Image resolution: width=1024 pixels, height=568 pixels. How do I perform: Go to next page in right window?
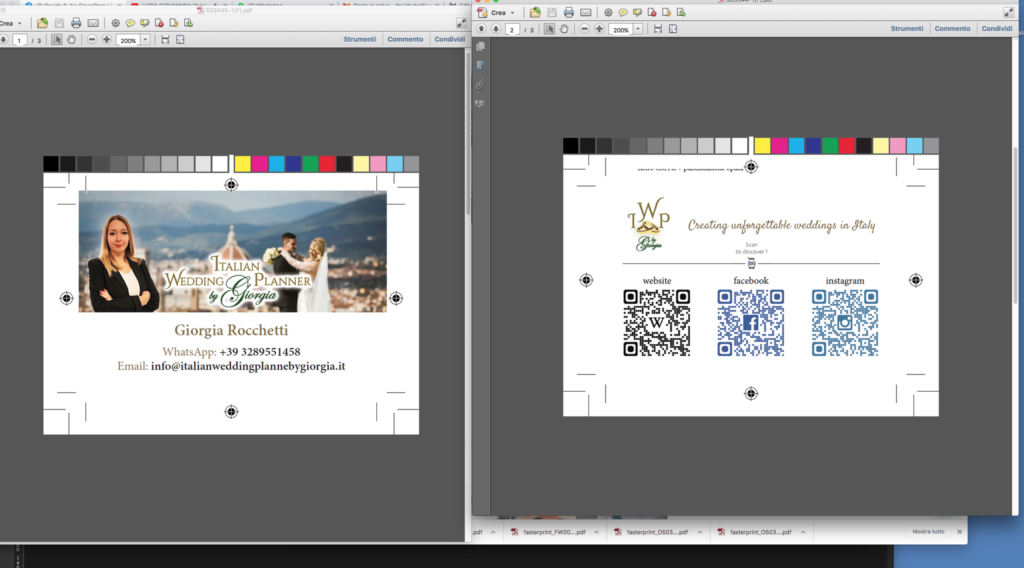pyautogui.click(x=496, y=29)
